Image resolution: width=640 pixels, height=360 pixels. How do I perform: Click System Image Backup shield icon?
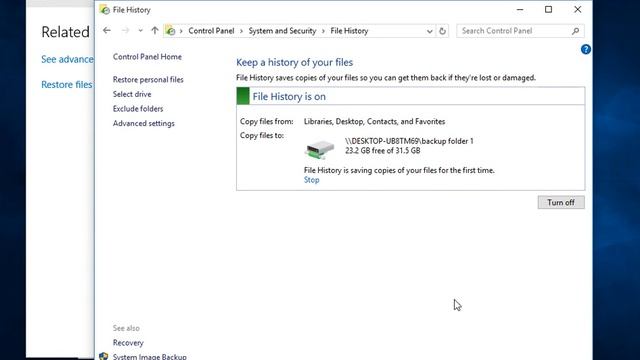(x=104, y=356)
